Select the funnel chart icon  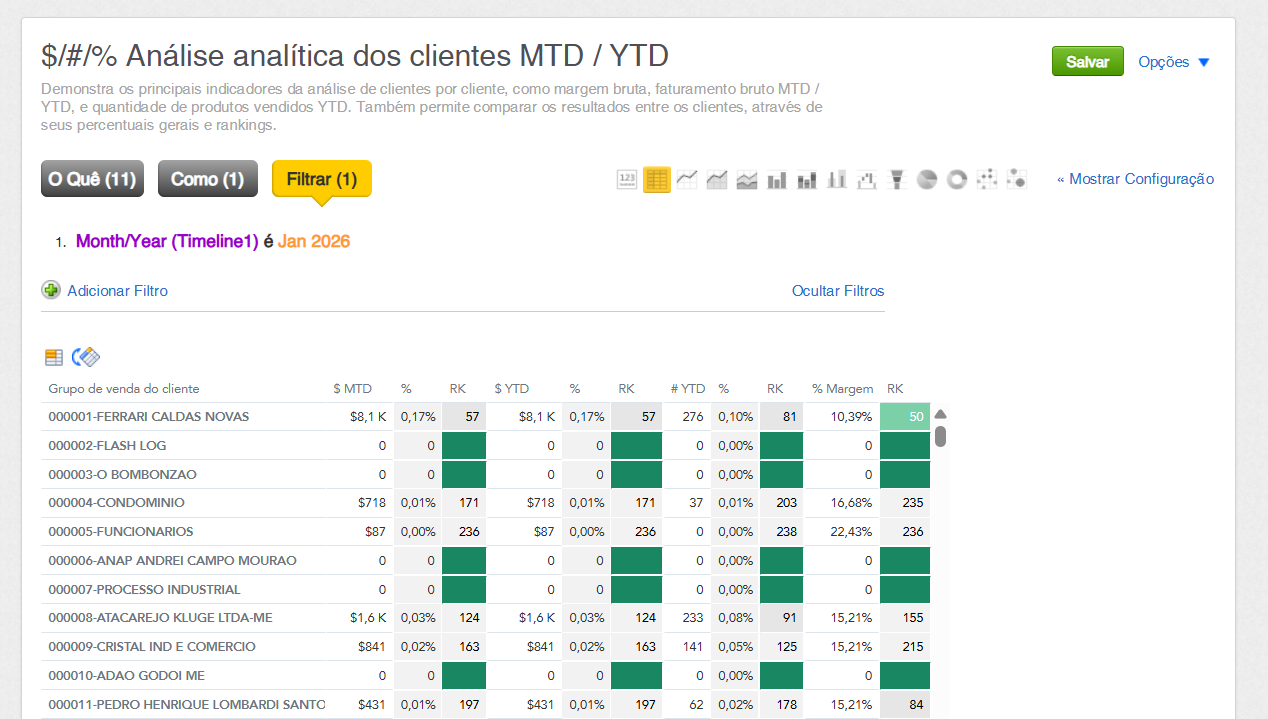pos(897,180)
